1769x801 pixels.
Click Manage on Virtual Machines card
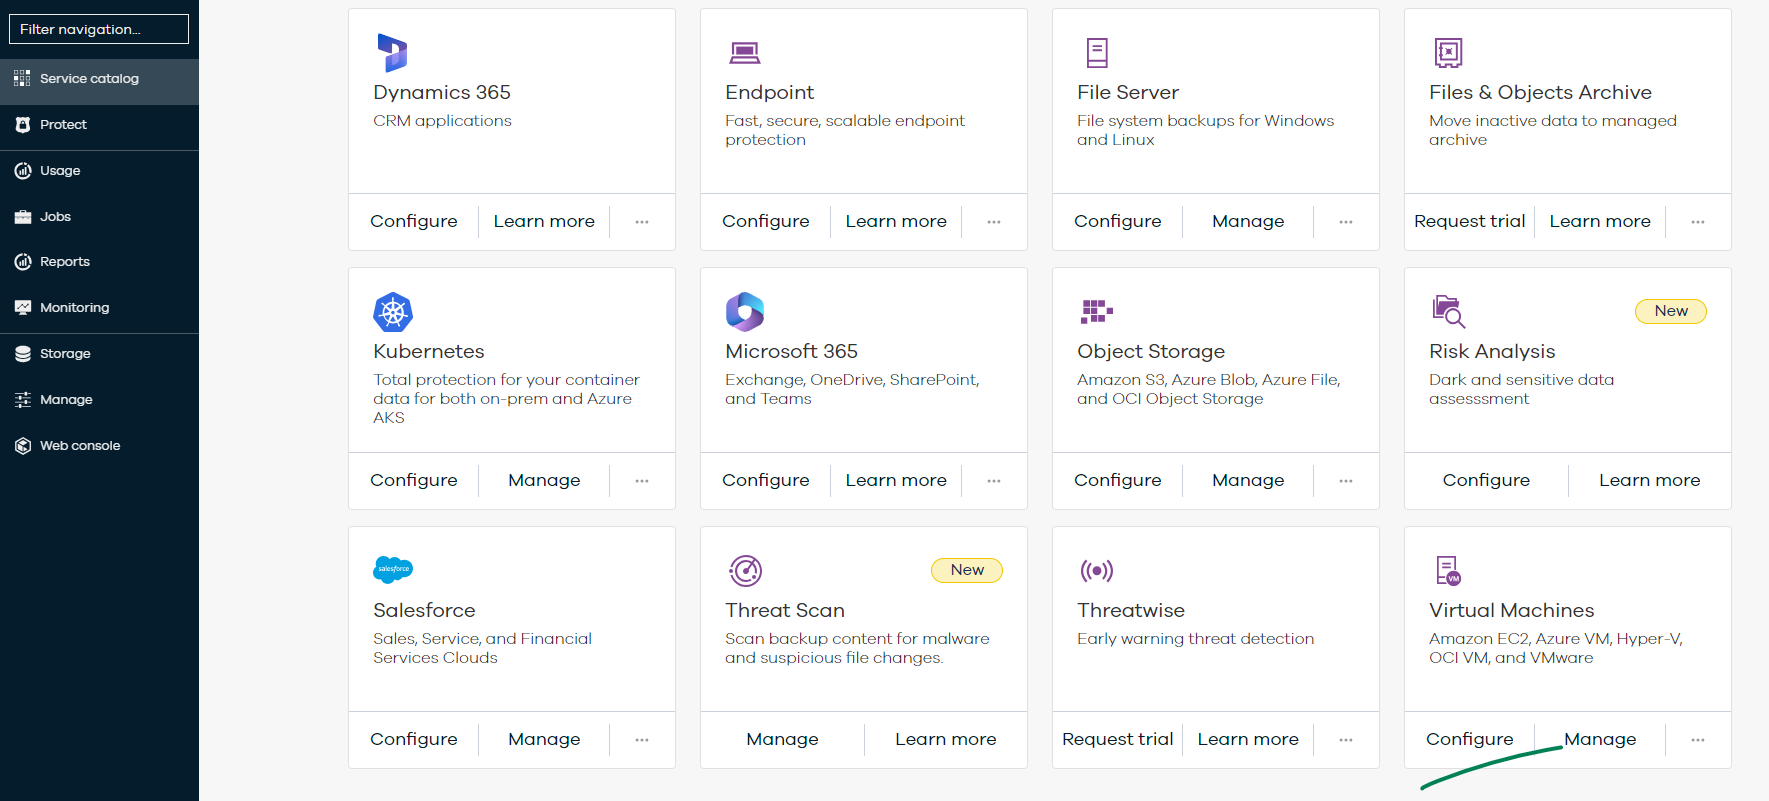[1600, 740]
